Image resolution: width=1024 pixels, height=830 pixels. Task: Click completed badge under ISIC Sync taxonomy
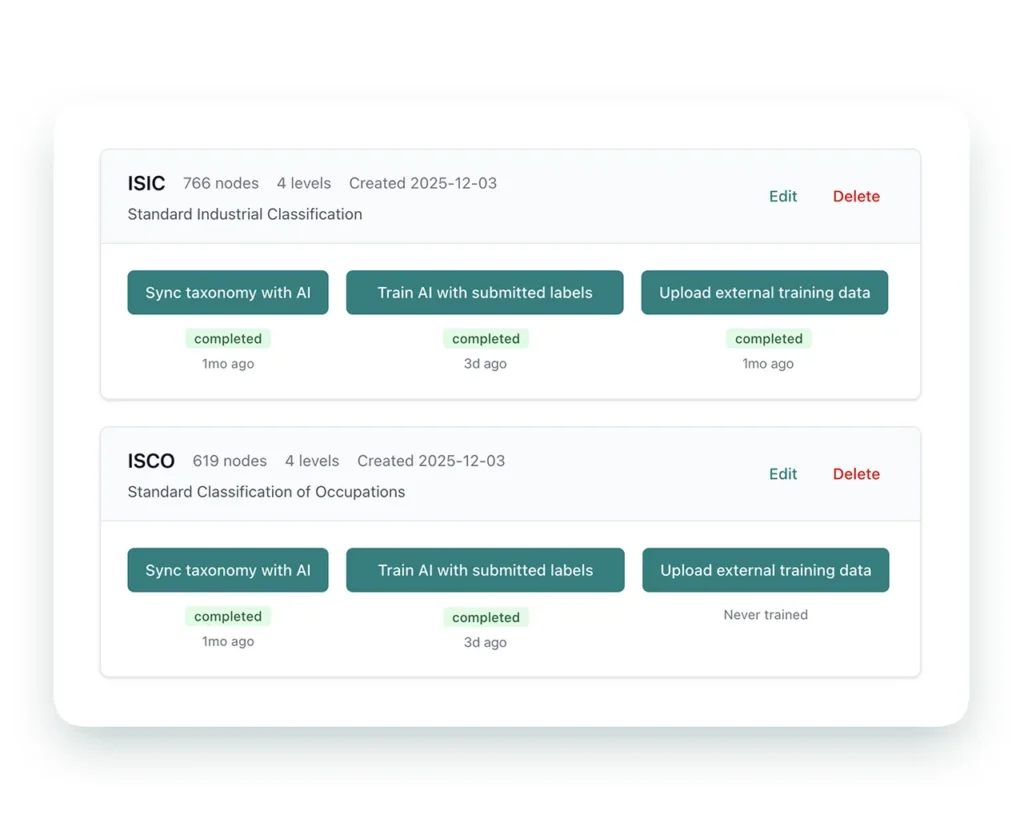pos(228,339)
